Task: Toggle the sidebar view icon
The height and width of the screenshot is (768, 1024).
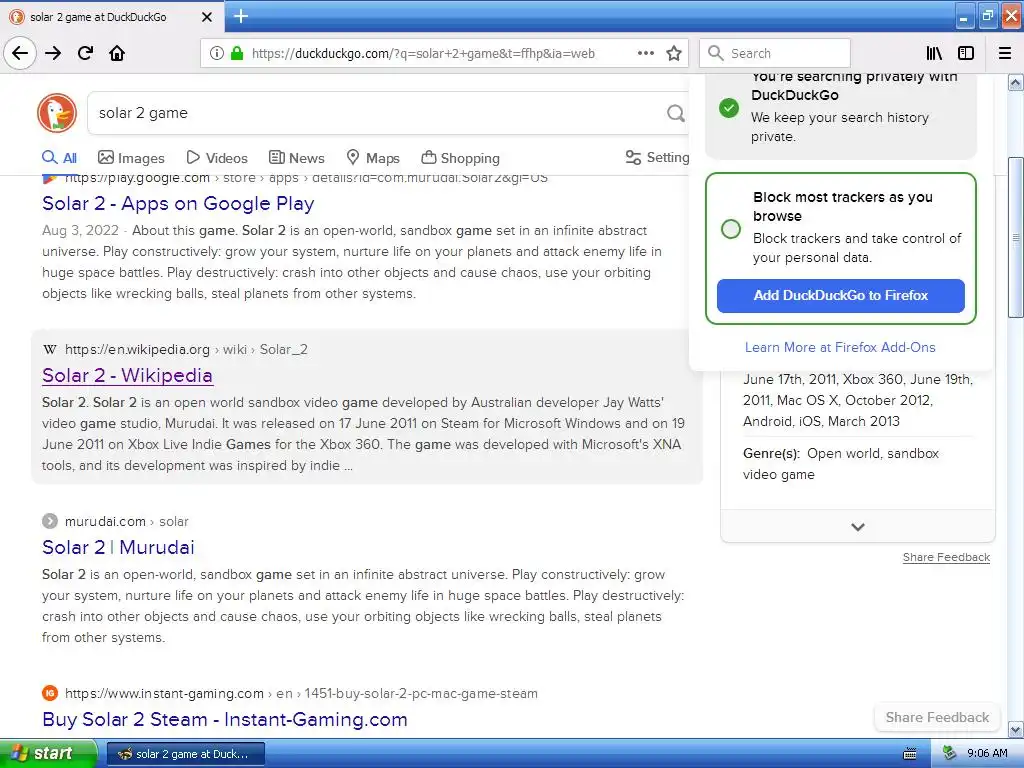Action: (966, 53)
